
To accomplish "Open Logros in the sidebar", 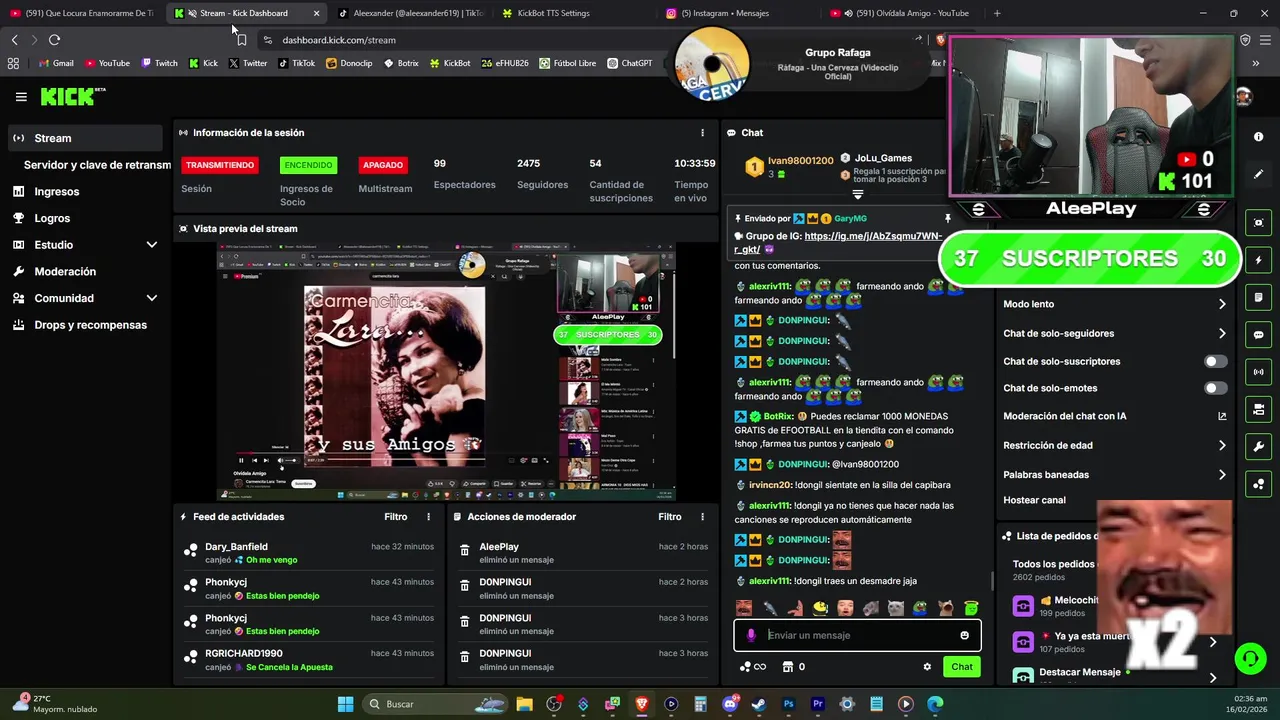I will click(84, 218).
